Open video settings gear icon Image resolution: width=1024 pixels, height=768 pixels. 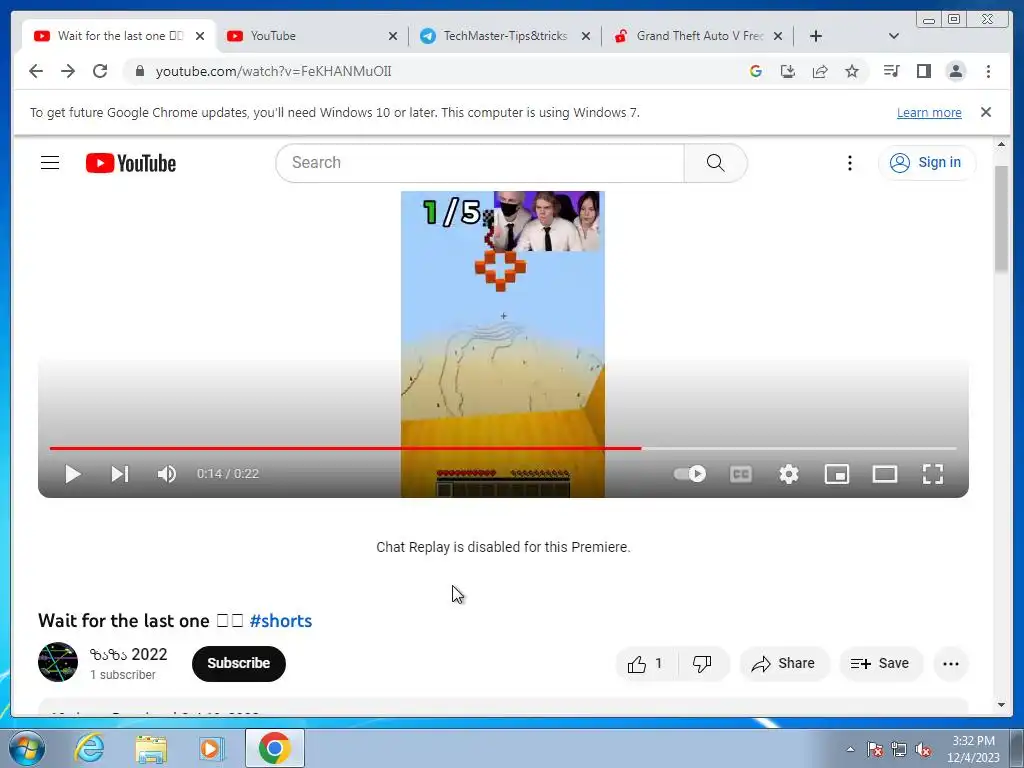click(789, 474)
